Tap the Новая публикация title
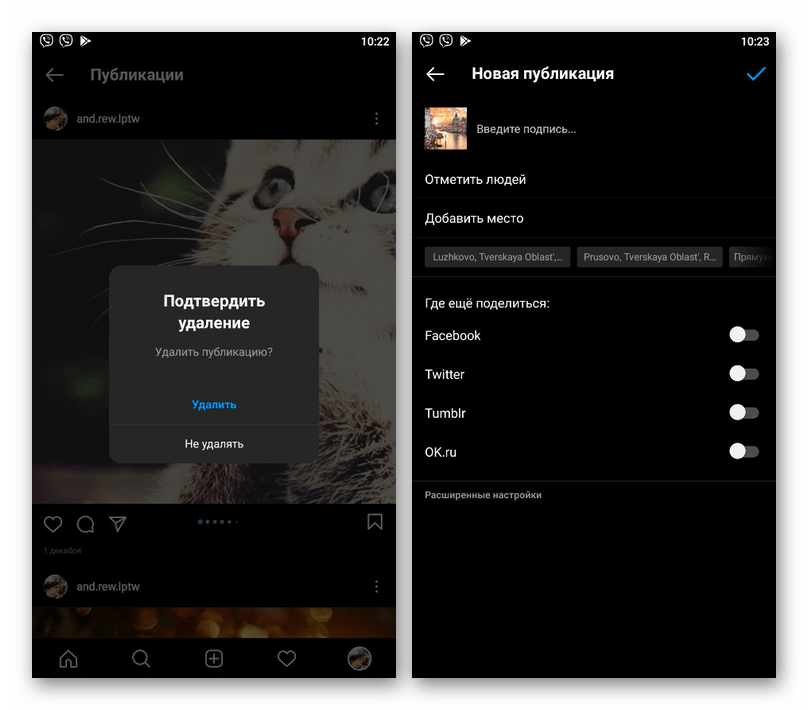 [543, 74]
